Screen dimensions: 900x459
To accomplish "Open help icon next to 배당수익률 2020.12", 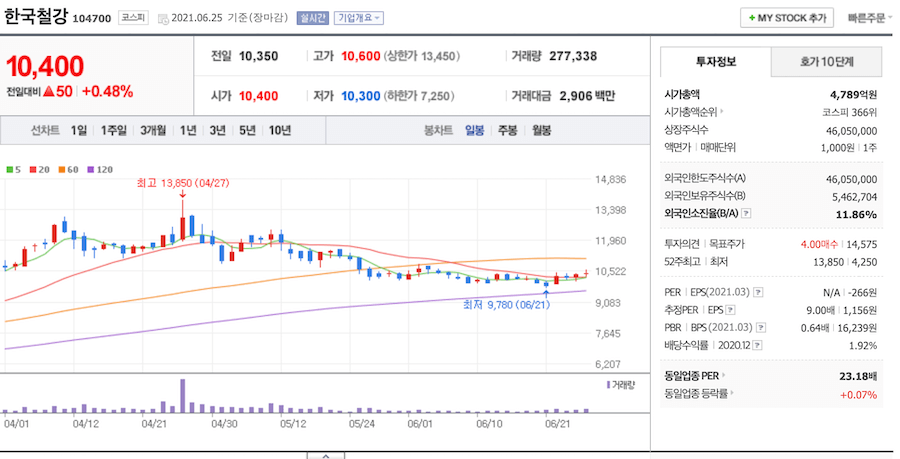I will [757, 345].
